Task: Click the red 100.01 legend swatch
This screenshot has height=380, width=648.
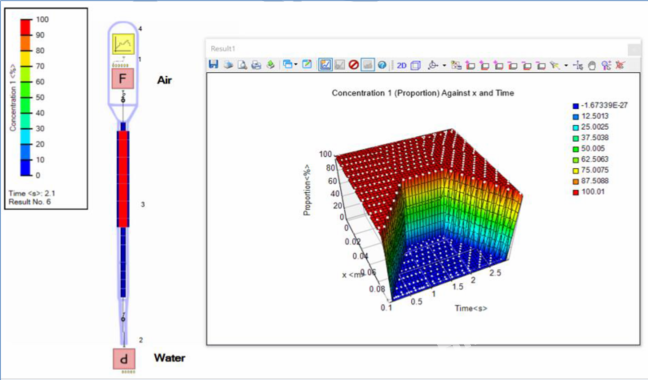Action: point(576,192)
